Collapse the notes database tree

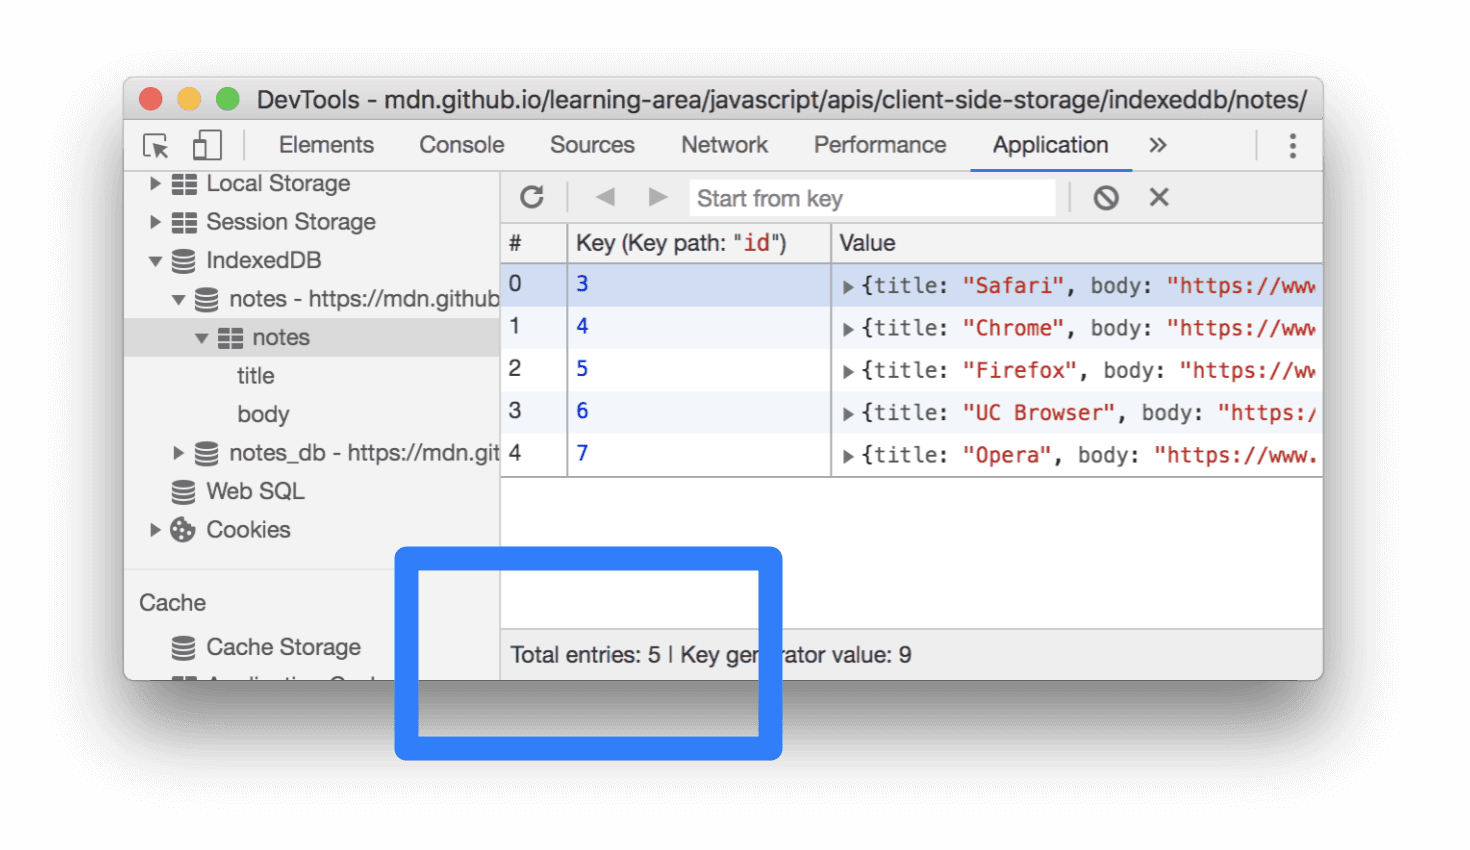click(178, 298)
